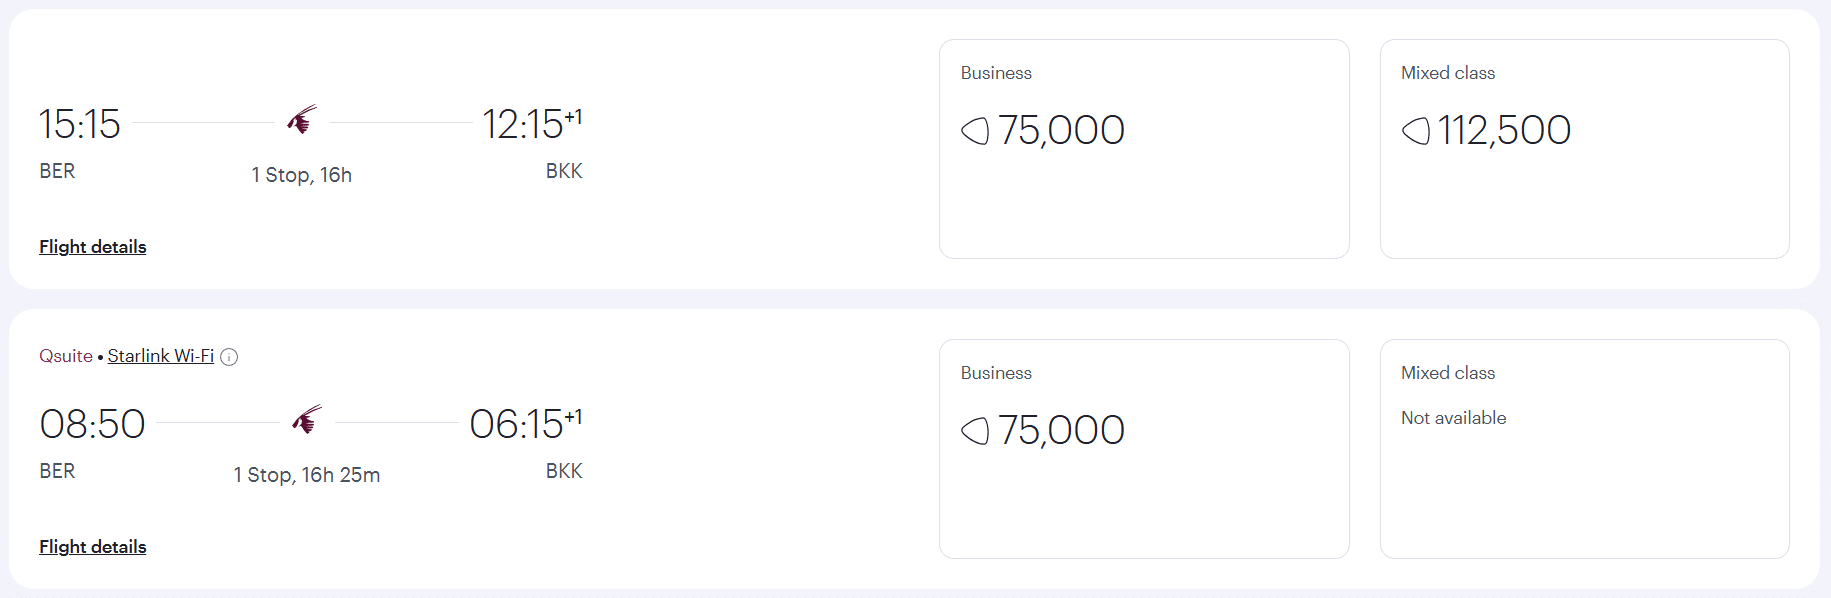1831x598 pixels.
Task: Click the Qsuite label on the second flight
Action: coord(66,356)
